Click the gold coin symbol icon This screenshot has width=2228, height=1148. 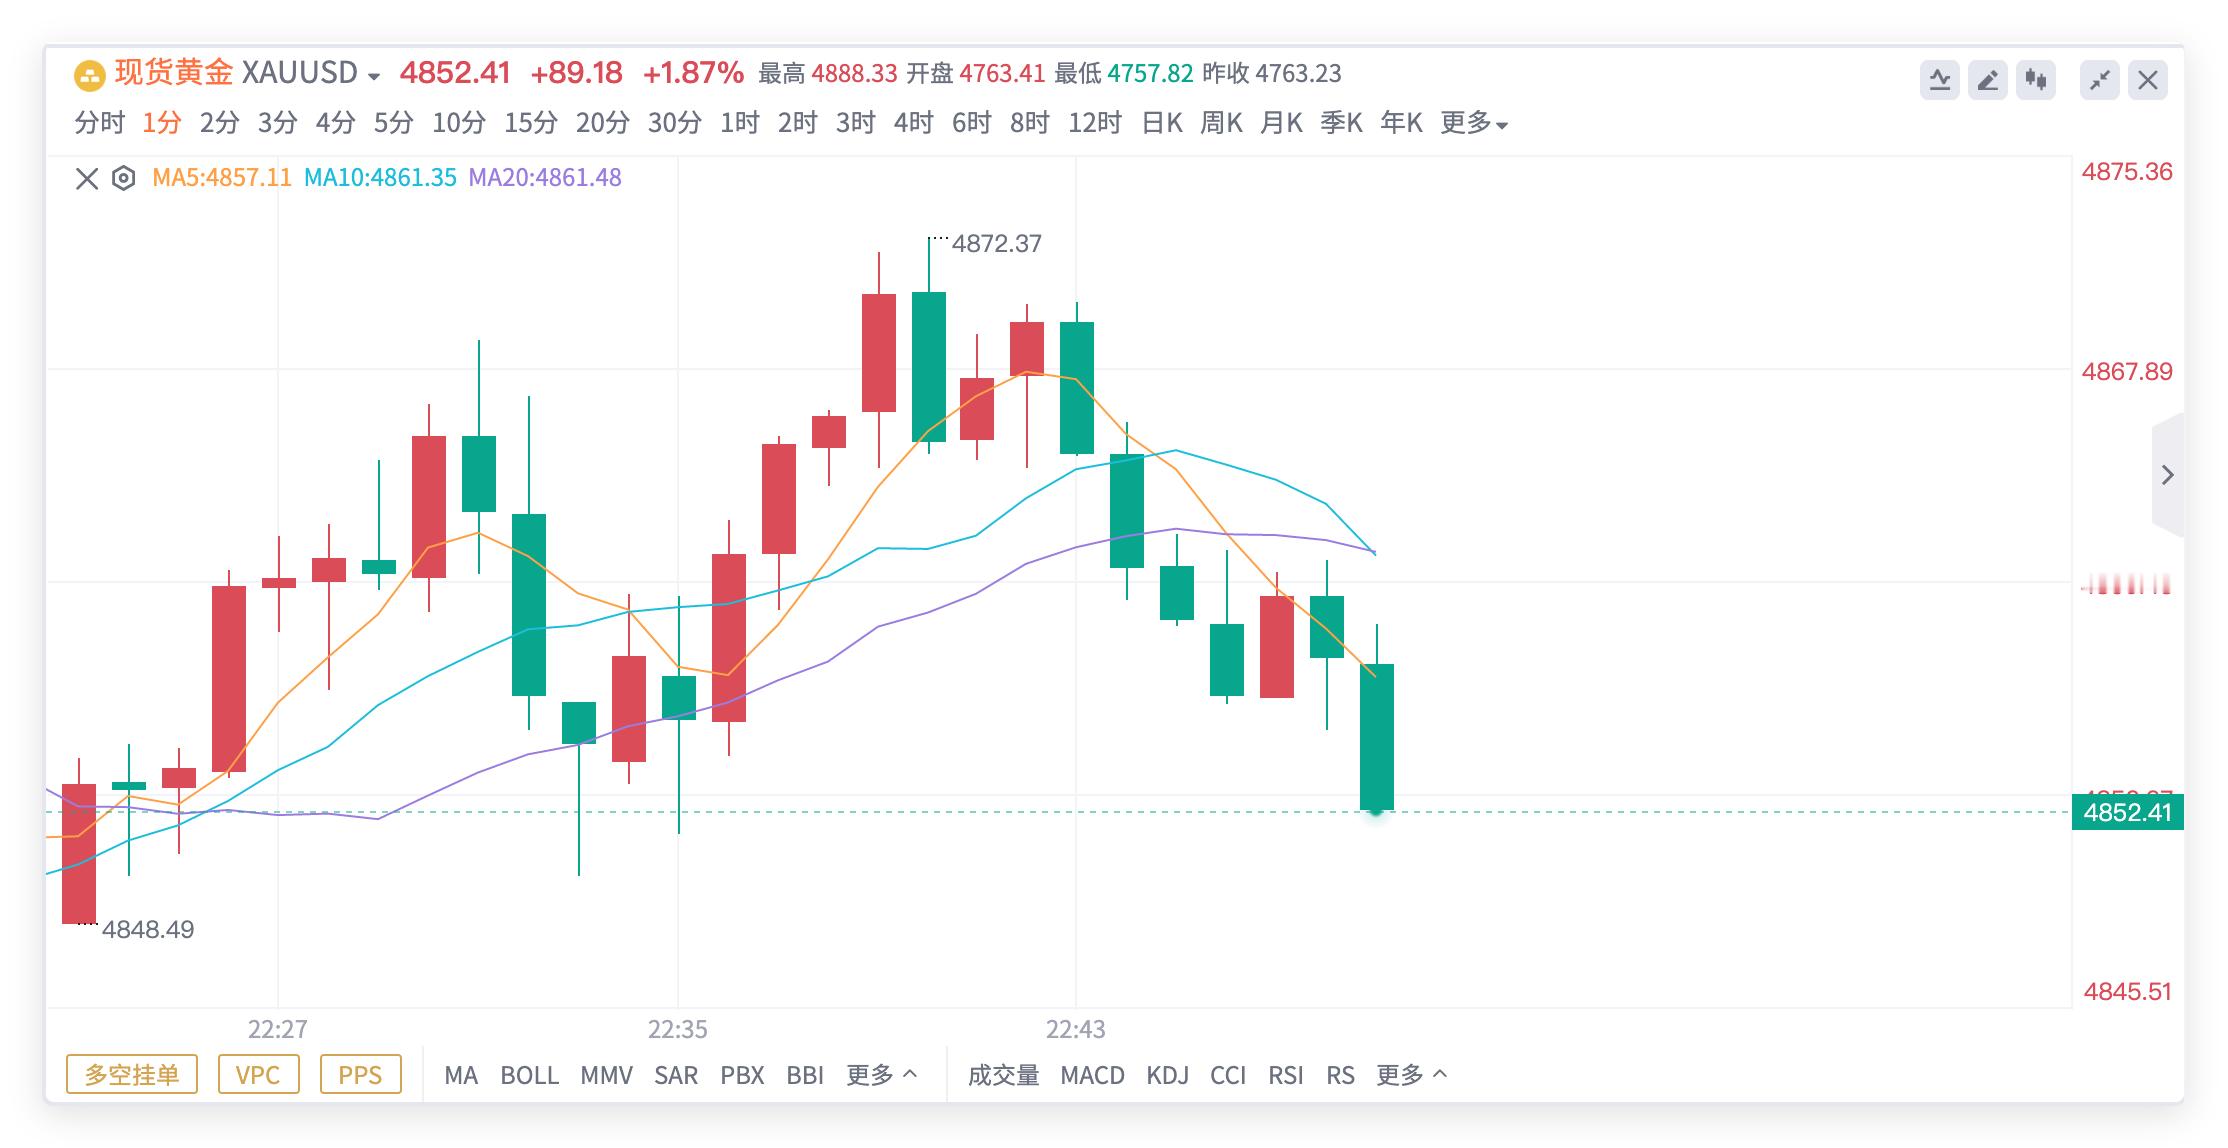90,75
